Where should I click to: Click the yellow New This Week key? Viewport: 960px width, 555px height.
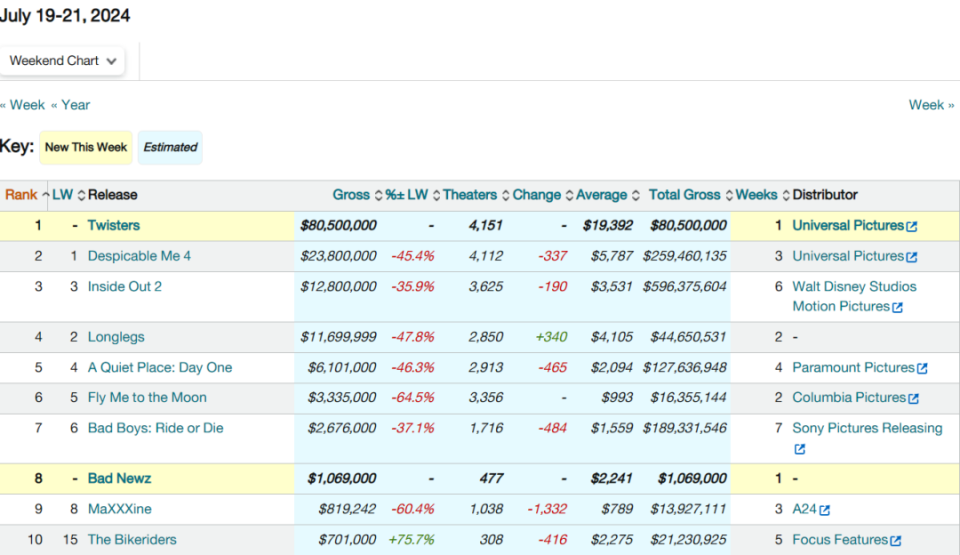coord(86,147)
